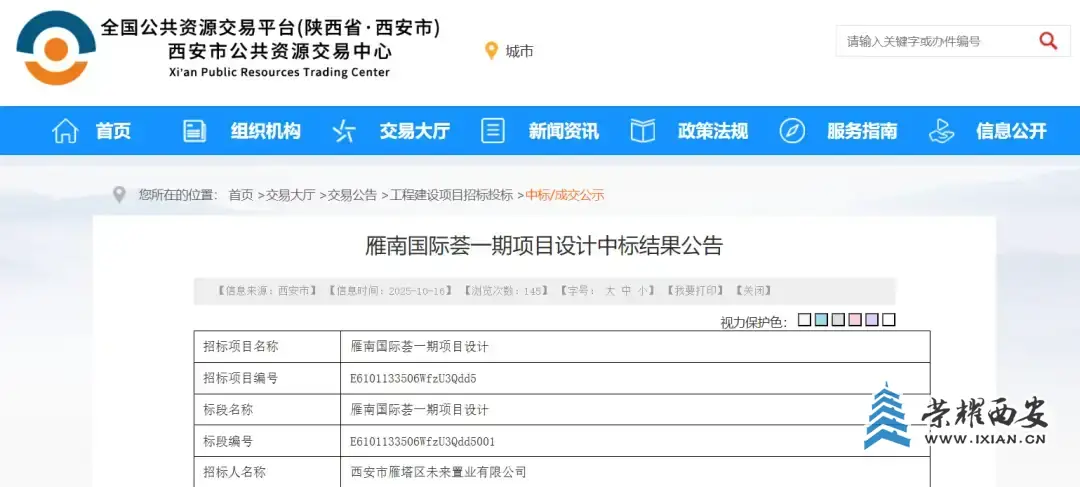
Task: Click the home icon beside 首页
Action: (x=65, y=131)
